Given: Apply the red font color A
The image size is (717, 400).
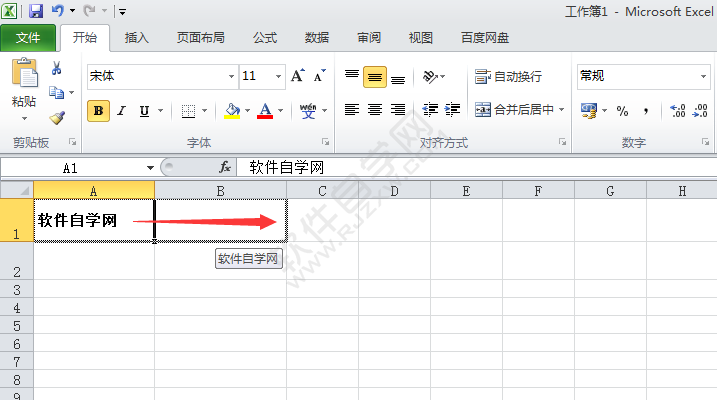Looking at the screenshot, I should pos(265,111).
